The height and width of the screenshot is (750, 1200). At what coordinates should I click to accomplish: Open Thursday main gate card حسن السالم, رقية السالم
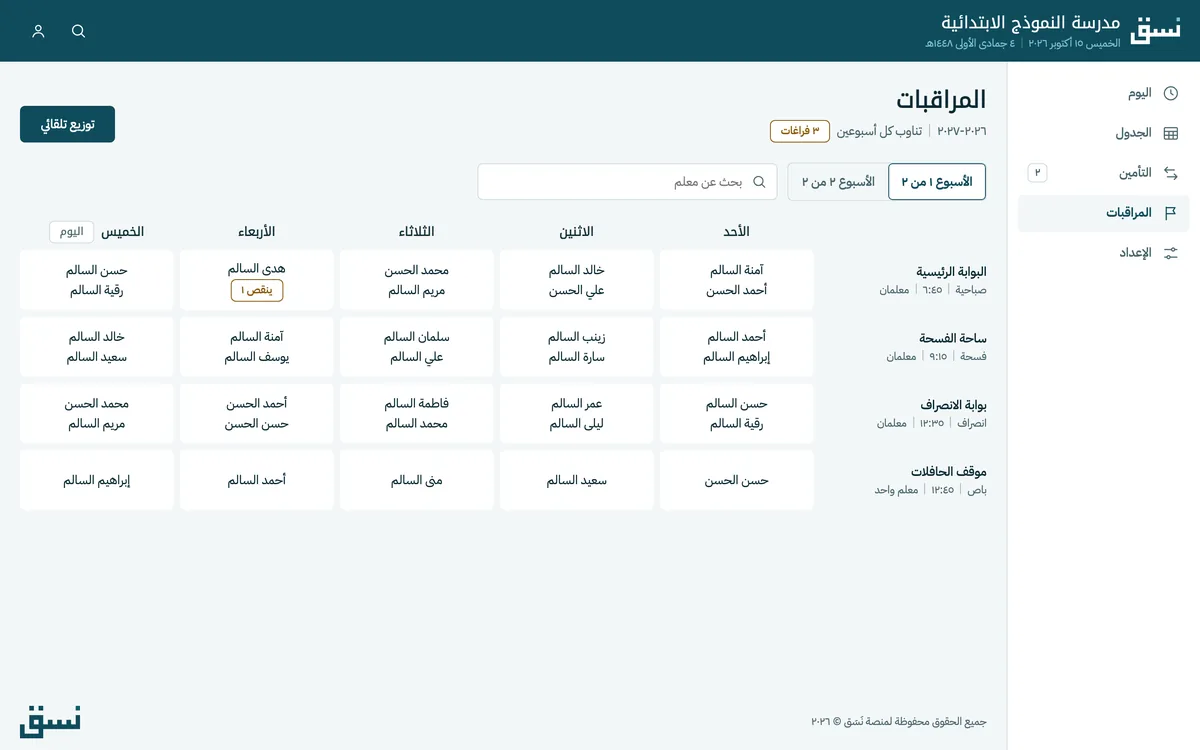tap(97, 280)
